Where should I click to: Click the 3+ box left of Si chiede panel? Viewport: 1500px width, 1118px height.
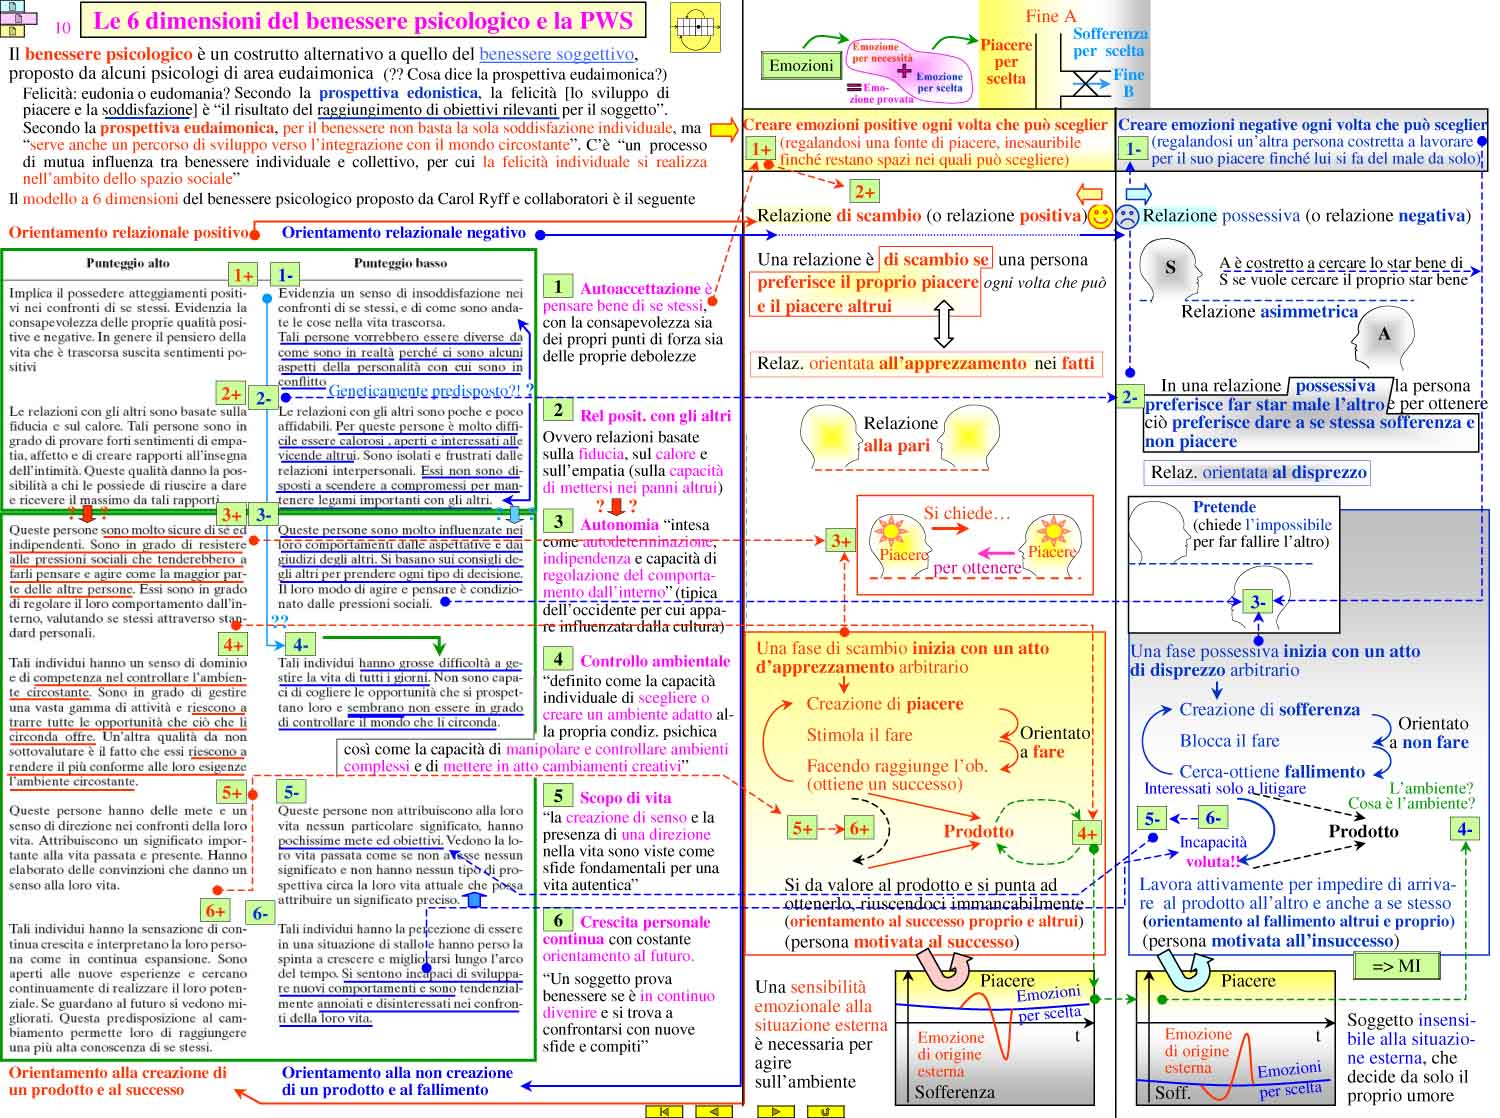pyautogui.click(x=840, y=541)
